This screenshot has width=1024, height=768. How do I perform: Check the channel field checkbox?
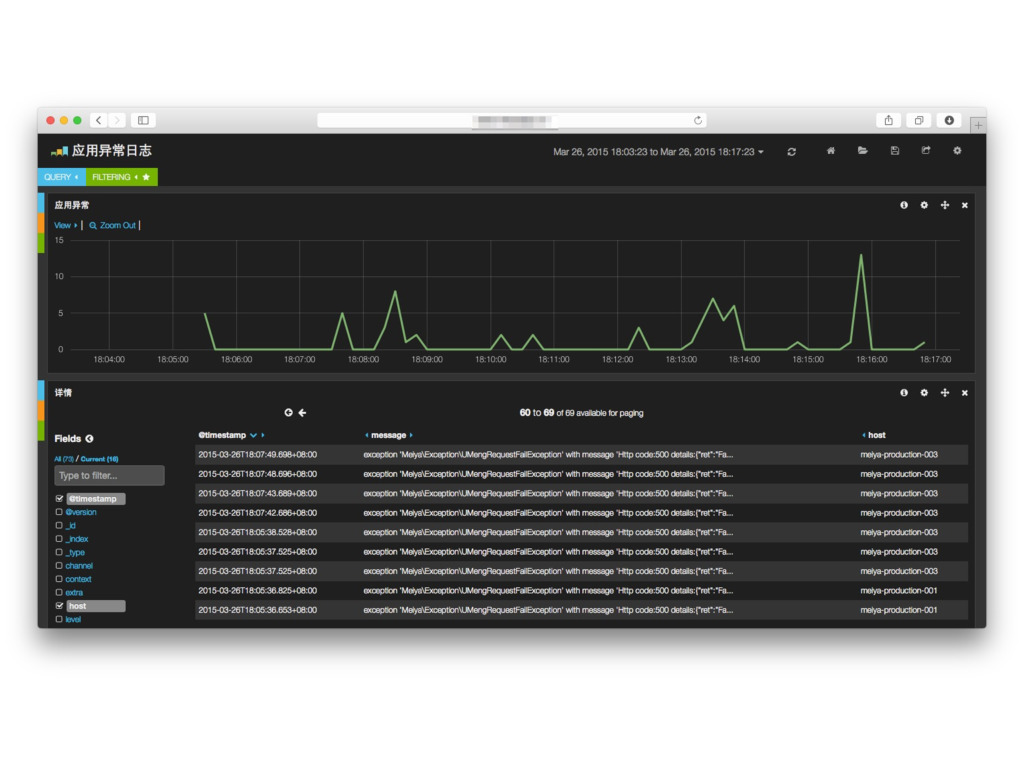point(59,566)
